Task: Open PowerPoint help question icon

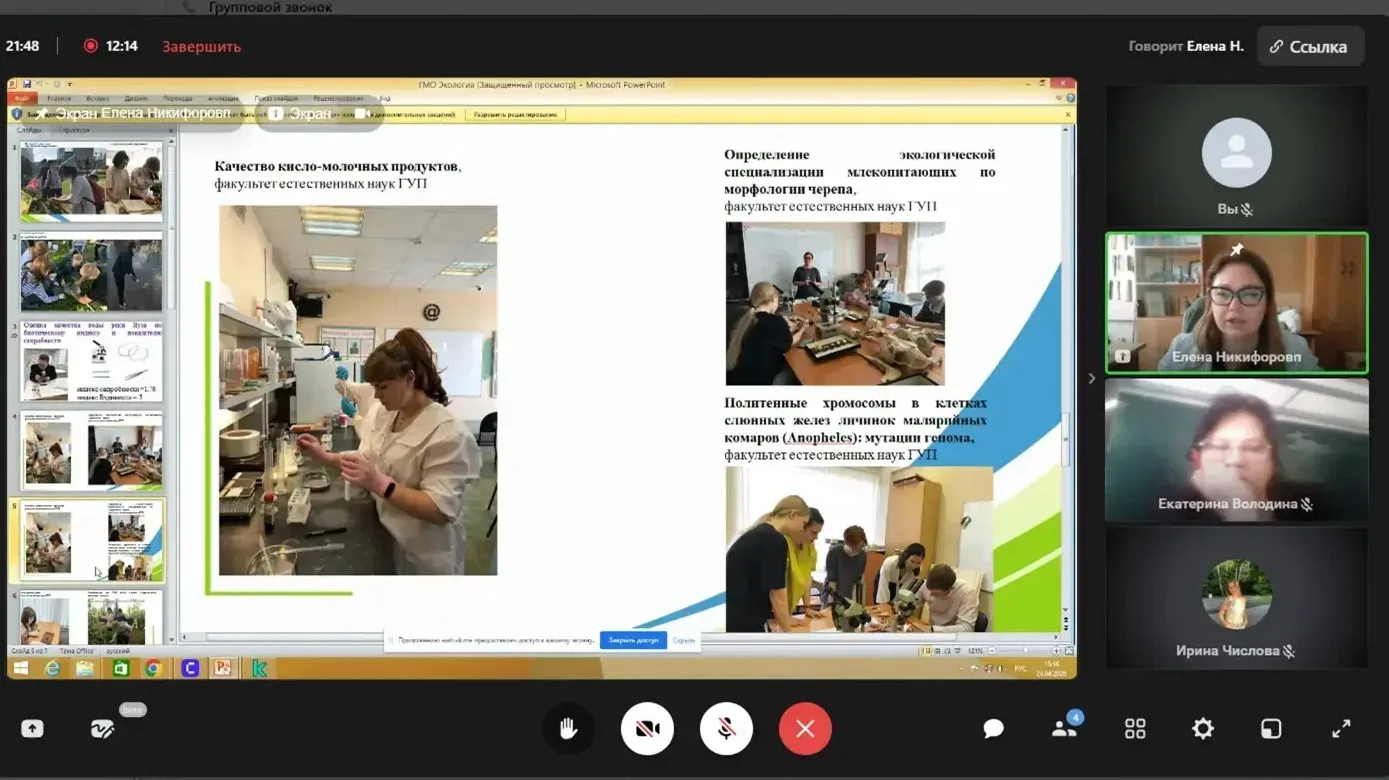Action: click(x=1070, y=98)
